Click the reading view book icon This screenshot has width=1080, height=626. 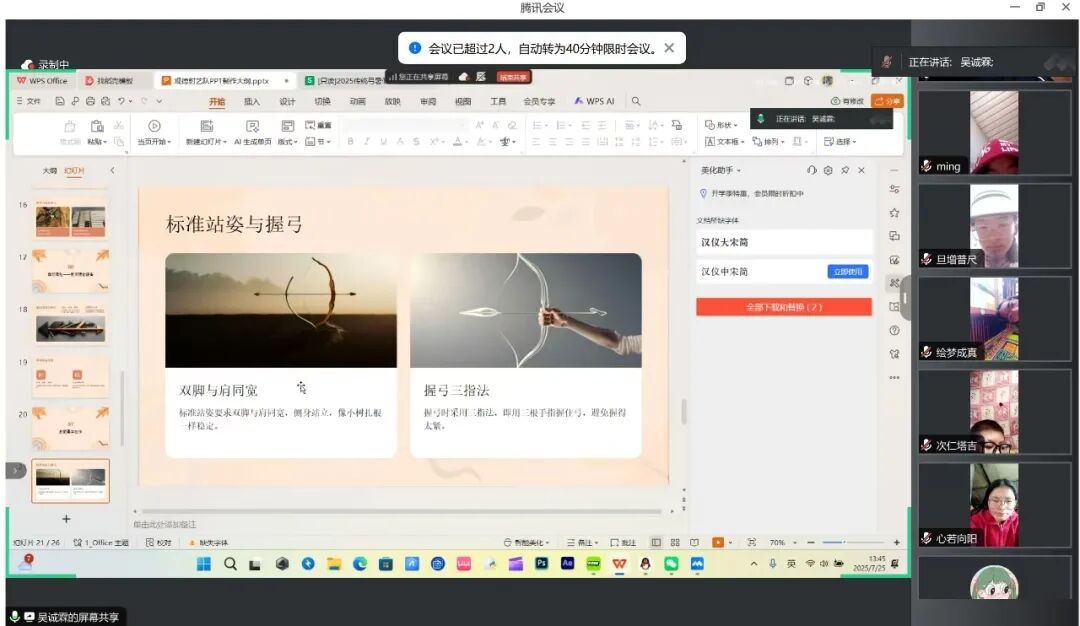click(694, 543)
